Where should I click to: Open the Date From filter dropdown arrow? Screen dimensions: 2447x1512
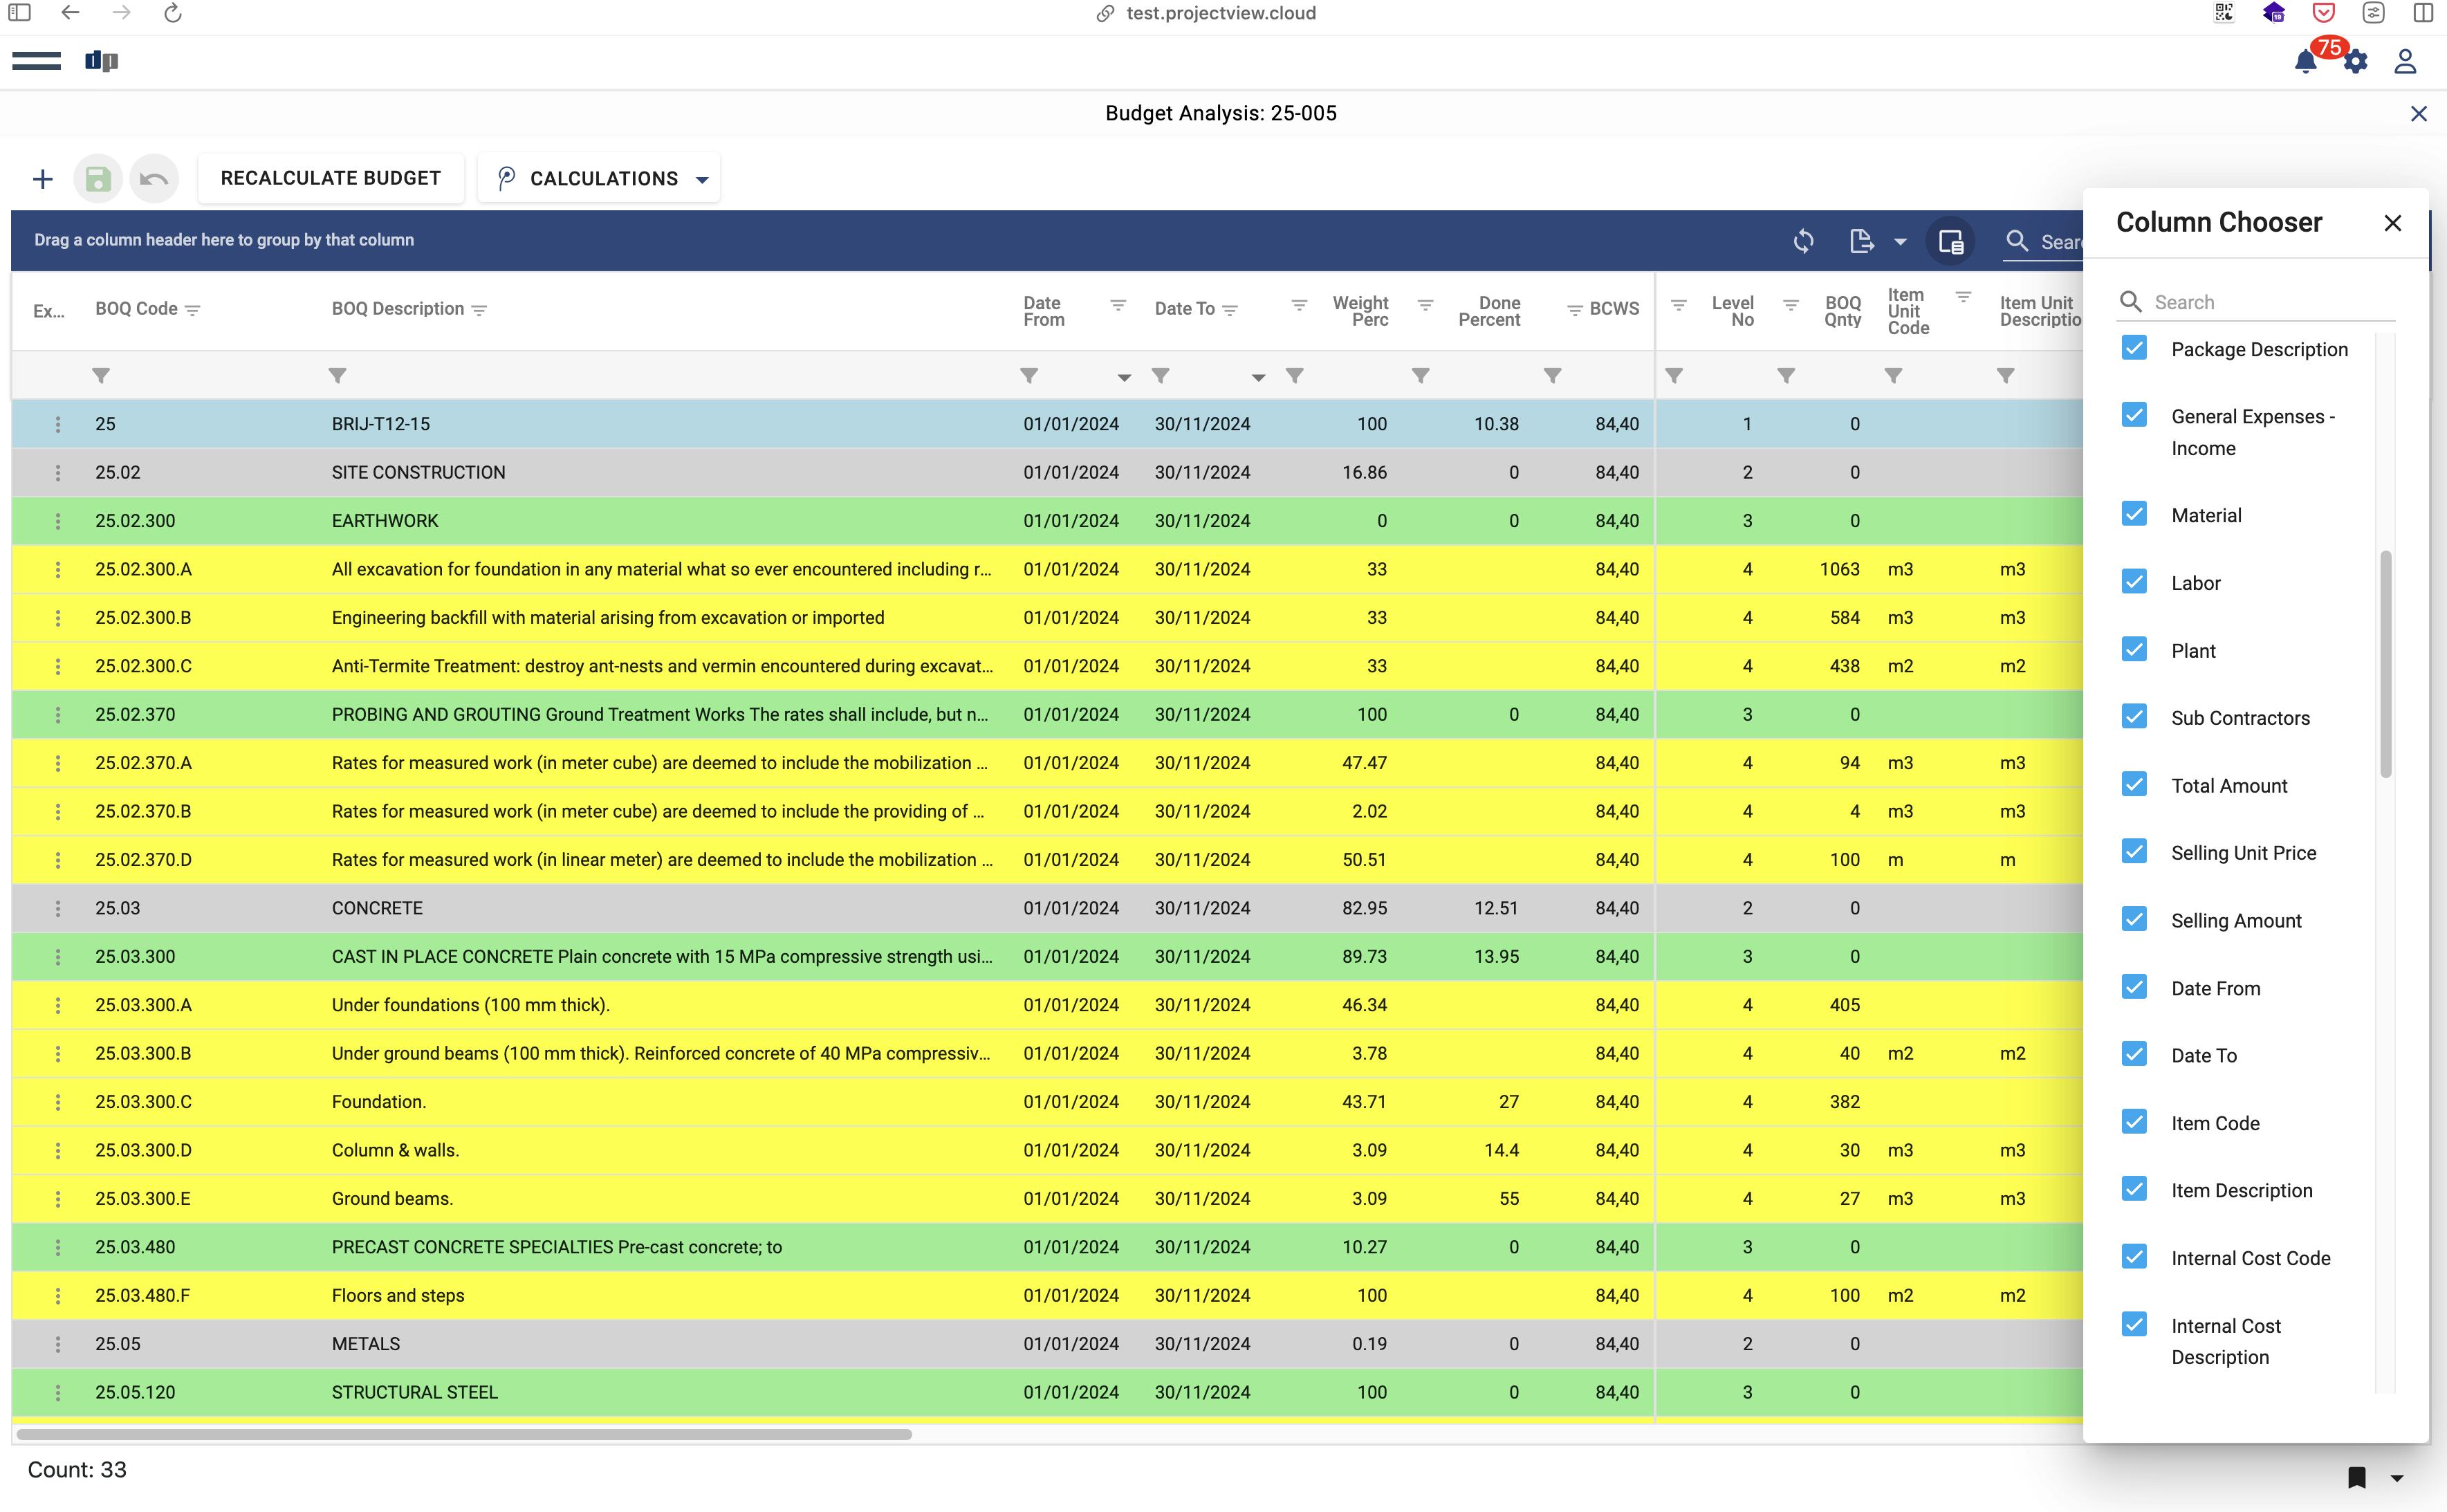1124,377
